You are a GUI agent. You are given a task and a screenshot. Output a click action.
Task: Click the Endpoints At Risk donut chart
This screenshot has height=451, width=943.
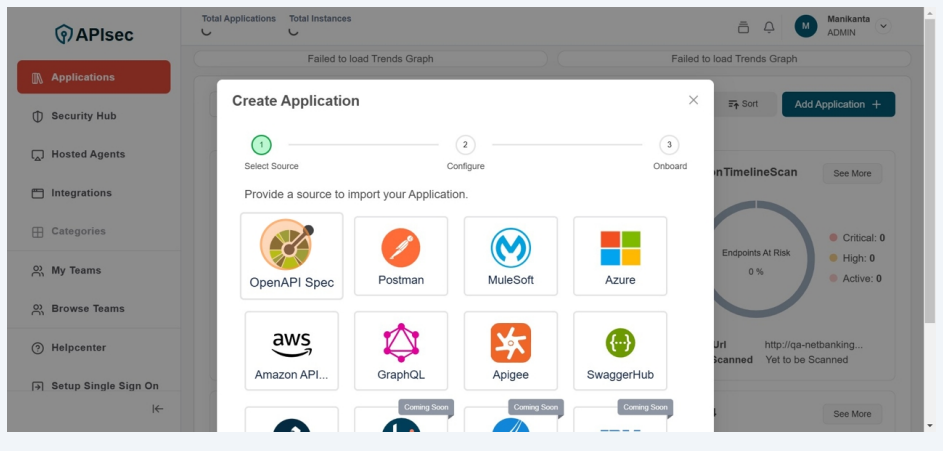tap(756, 259)
